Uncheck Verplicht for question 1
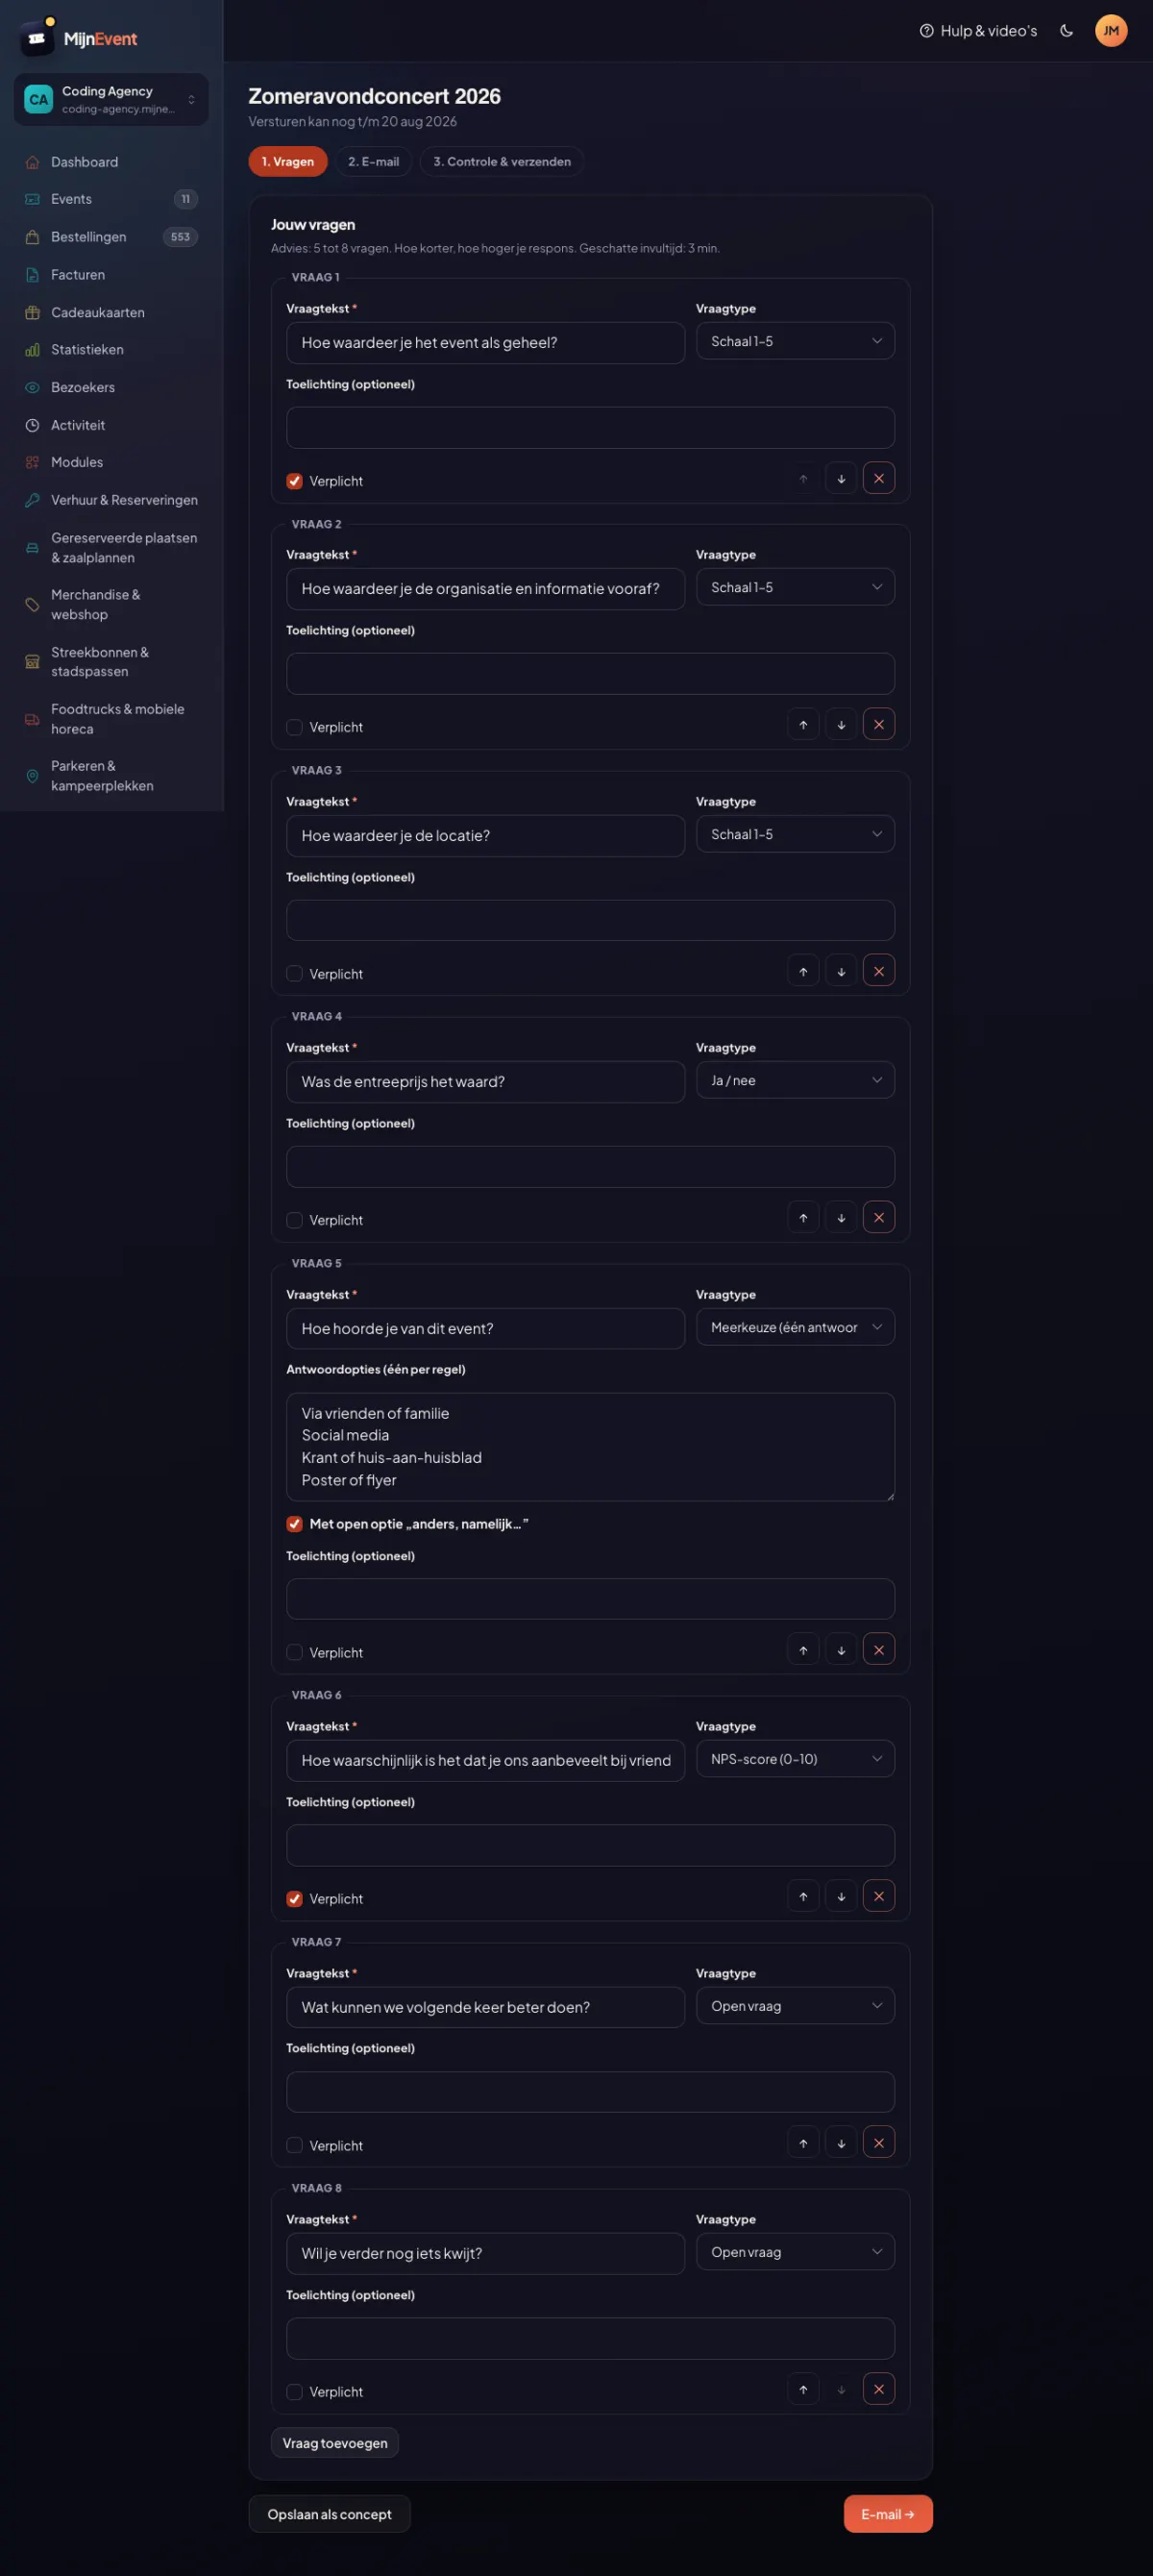The image size is (1153, 2576). click(x=294, y=481)
